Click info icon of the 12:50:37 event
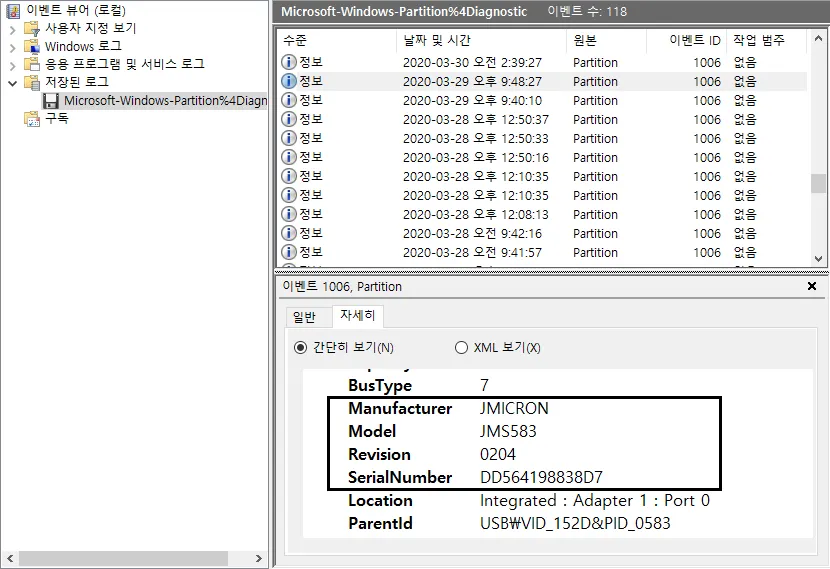This screenshot has height=569, width=830. (x=288, y=119)
